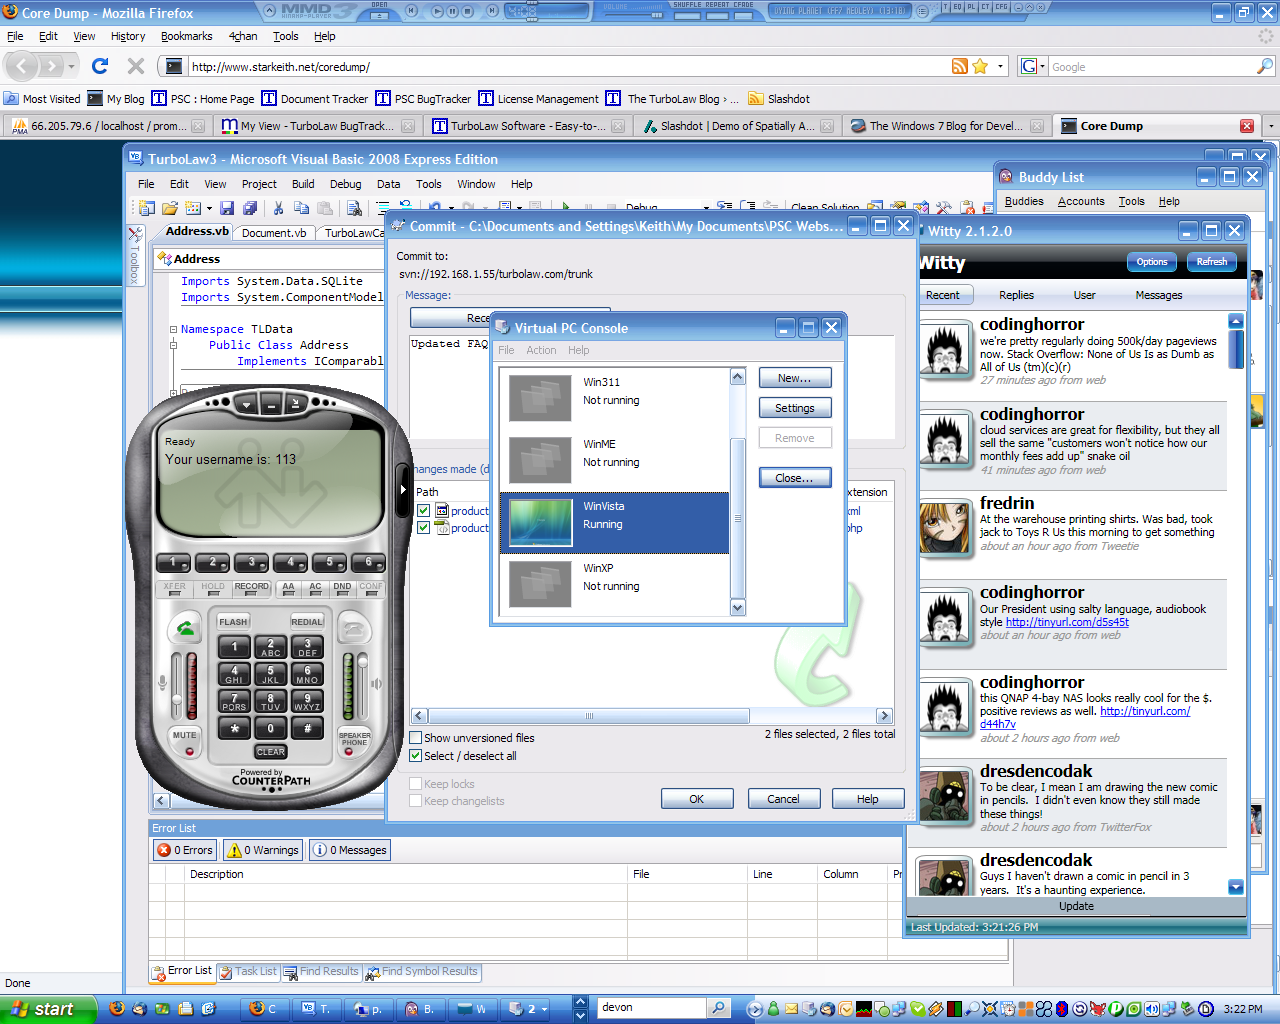Viewport: 1280px width, 1024px height.
Task: Tap the # key on softphone keypad
Action: point(307,728)
